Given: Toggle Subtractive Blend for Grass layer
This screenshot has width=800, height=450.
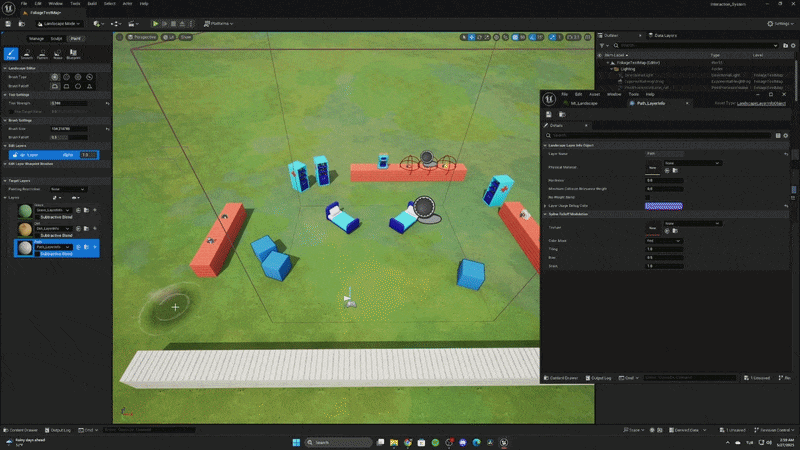Looking at the screenshot, I should [37, 217].
